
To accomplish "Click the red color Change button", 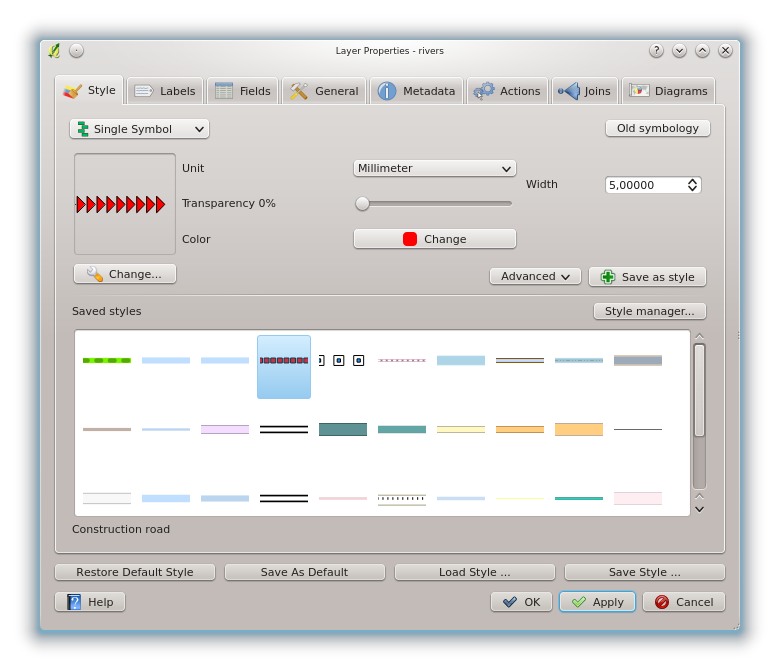I will (x=435, y=239).
